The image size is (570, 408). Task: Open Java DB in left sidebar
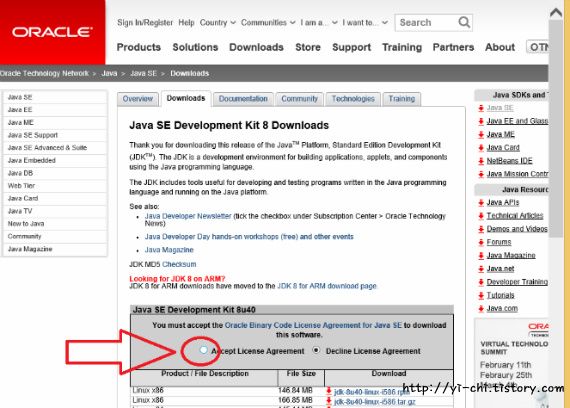tap(55, 173)
